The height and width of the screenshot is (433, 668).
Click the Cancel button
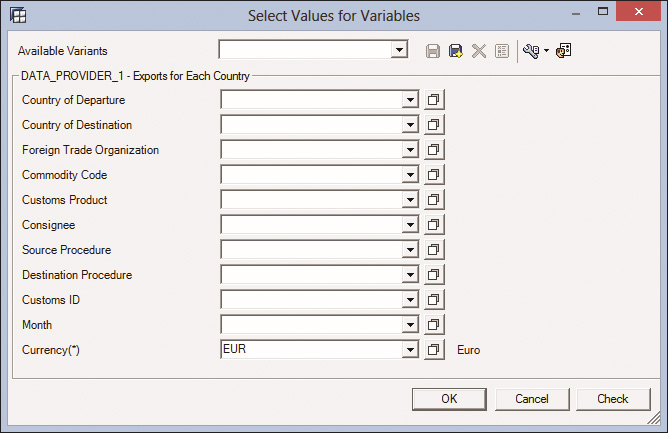click(x=532, y=399)
